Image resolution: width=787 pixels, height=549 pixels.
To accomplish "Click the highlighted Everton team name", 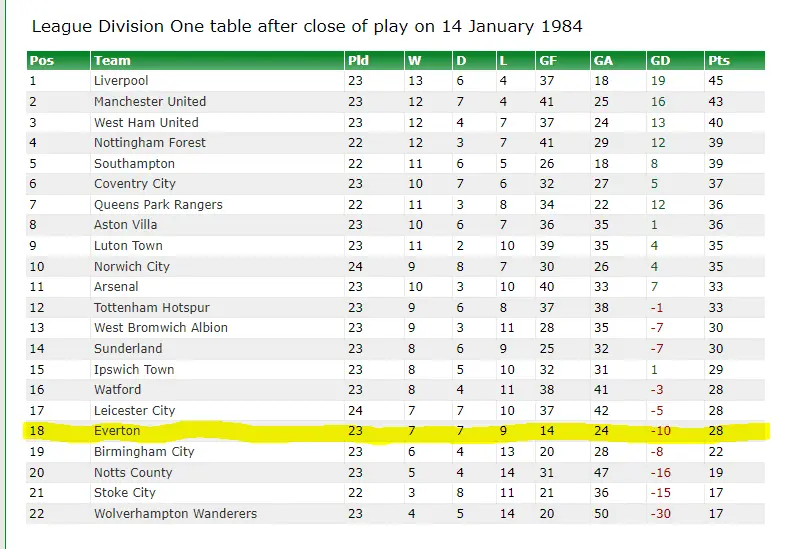I will [117, 431].
